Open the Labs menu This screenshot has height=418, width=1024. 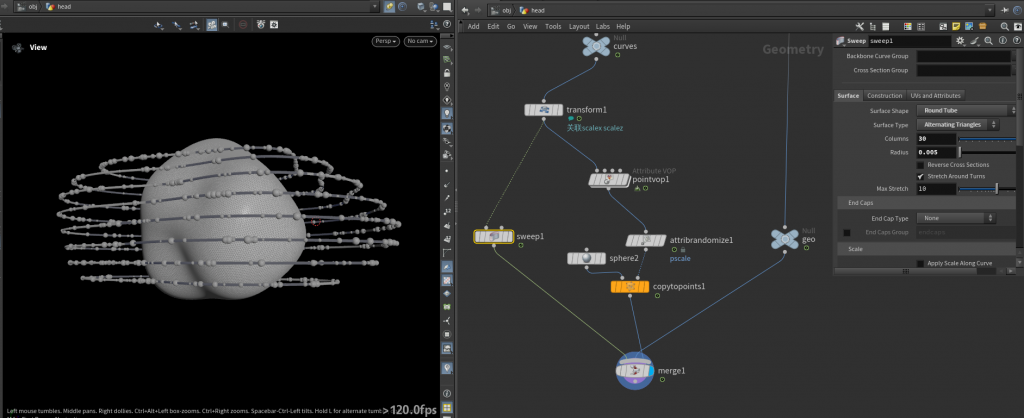click(601, 26)
